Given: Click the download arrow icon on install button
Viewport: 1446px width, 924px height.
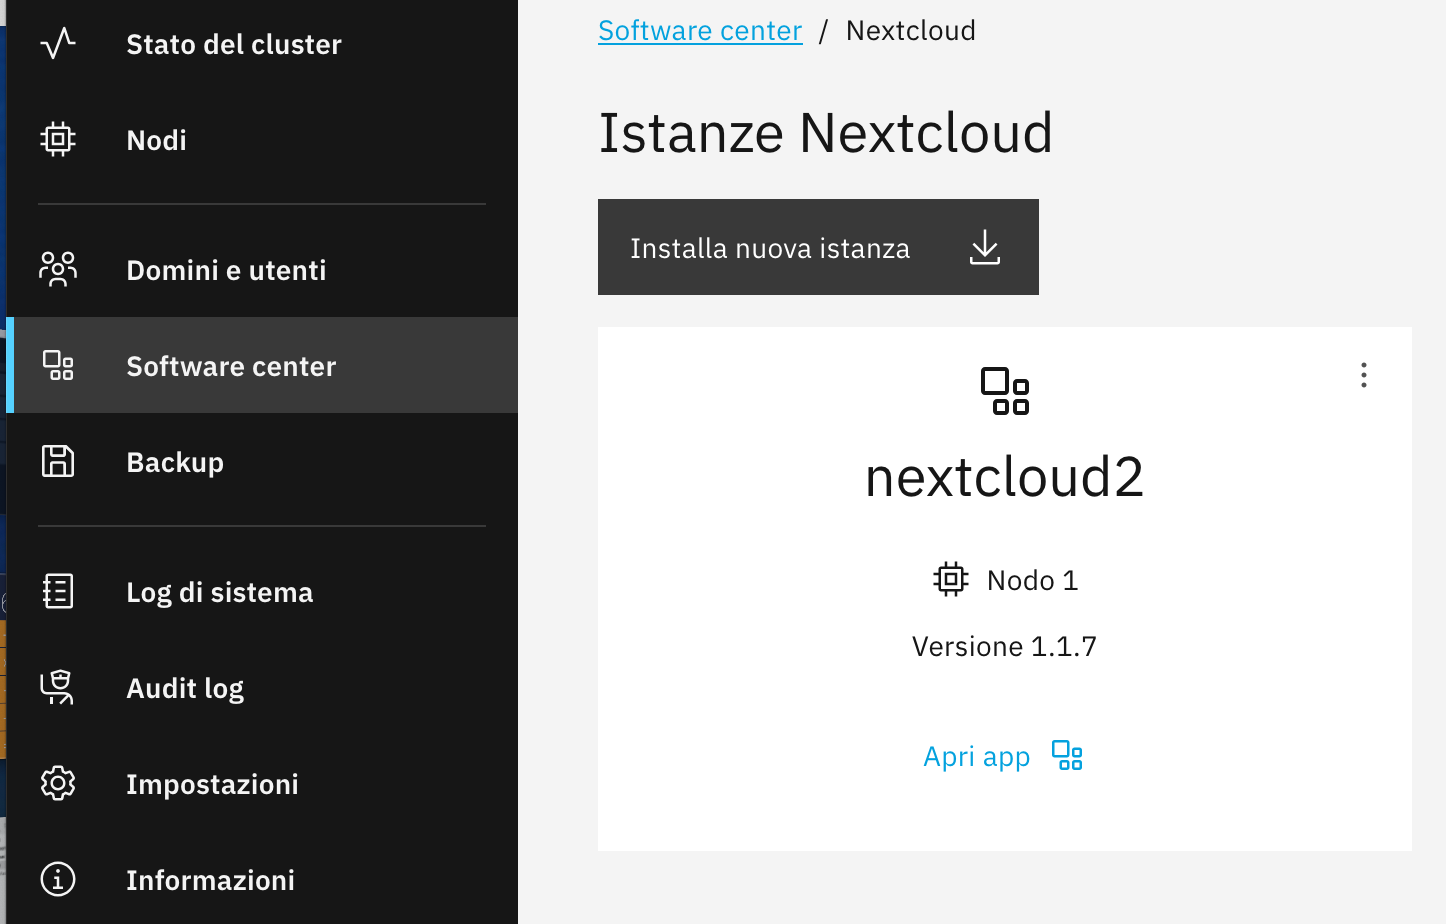Looking at the screenshot, I should point(985,247).
